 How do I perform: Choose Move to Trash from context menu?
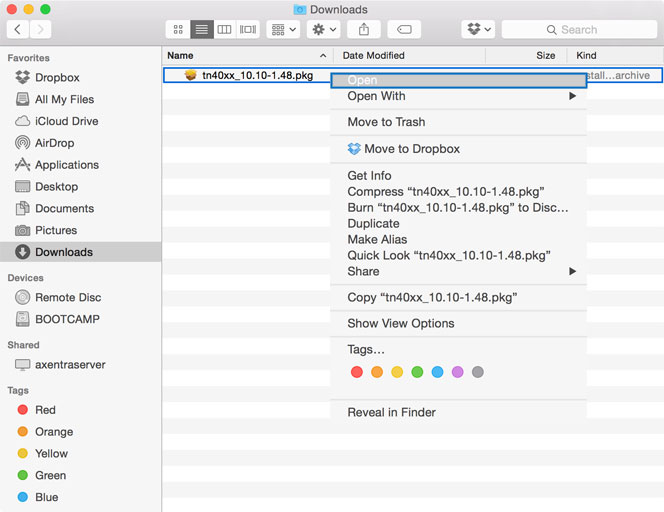point(386,122)
